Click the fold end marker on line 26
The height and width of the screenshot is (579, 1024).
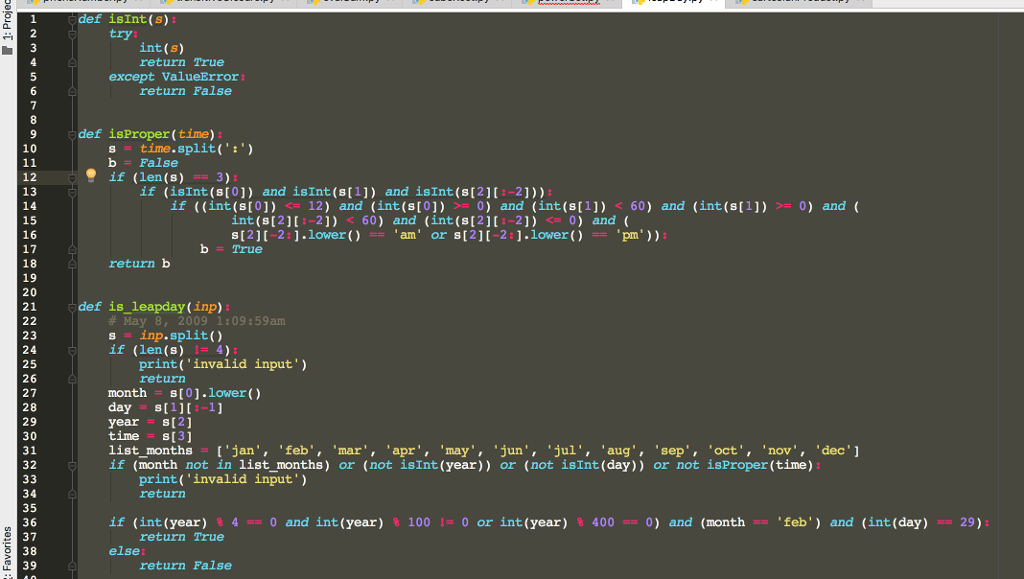click(72, 379)
